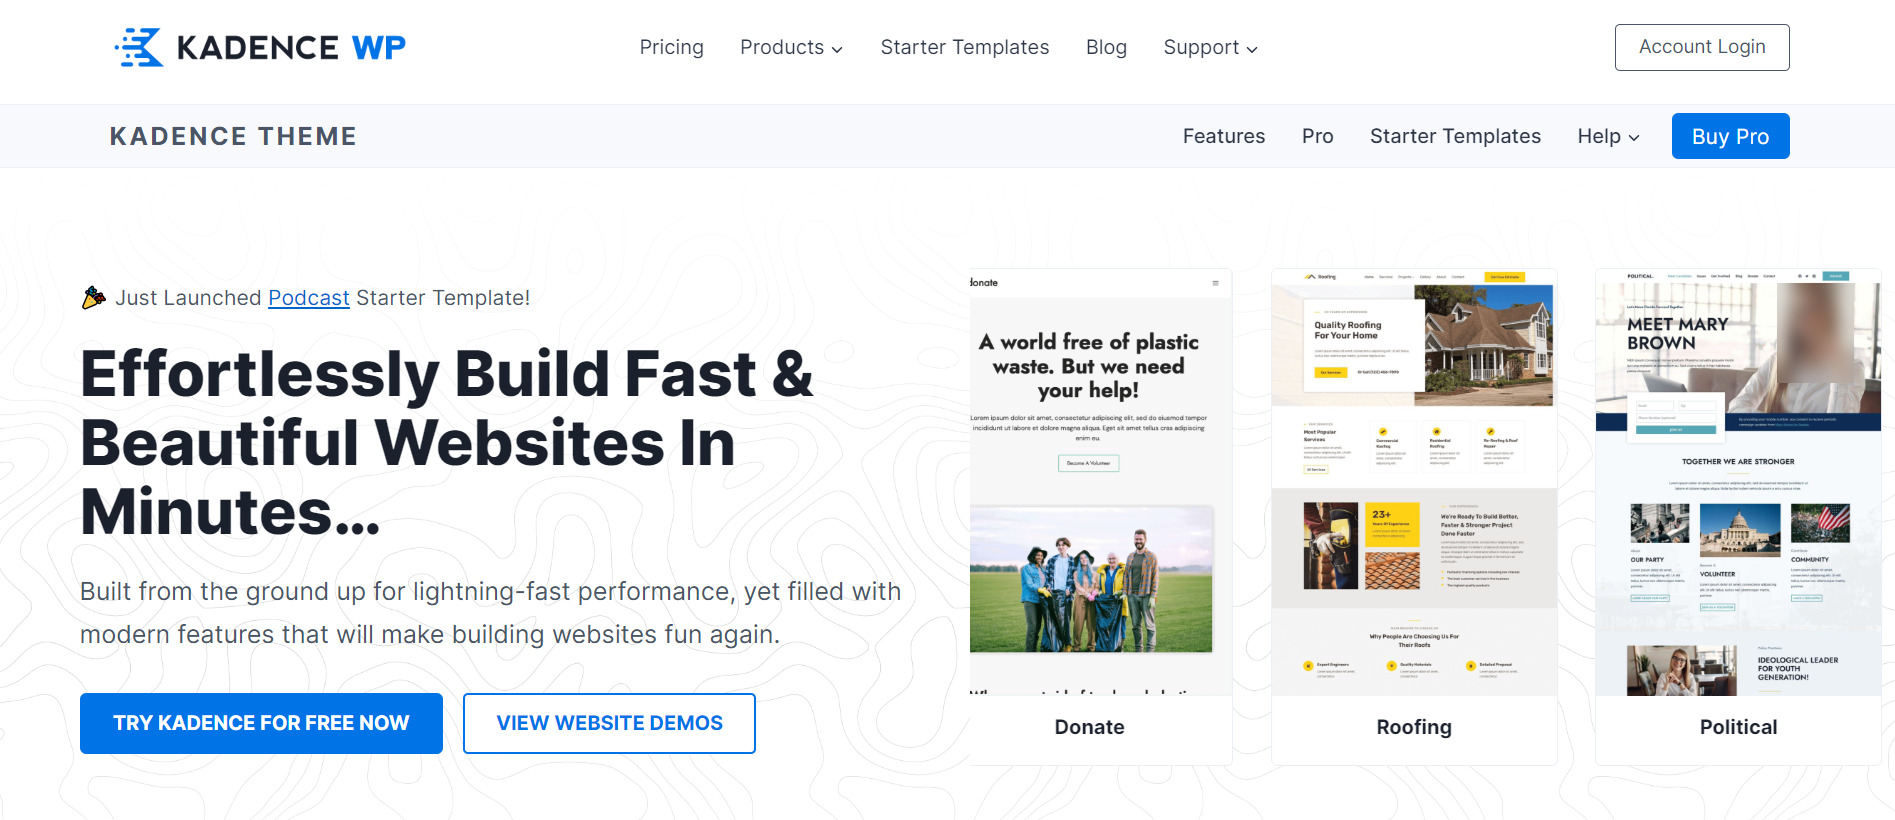Expand the Support dropdown menu
This screenshot has width=1895, height=820.
(1210, 47)
